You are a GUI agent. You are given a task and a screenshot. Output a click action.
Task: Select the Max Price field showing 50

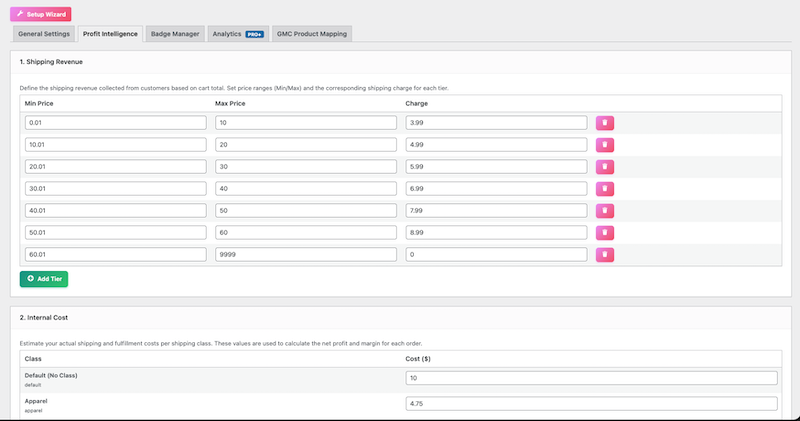[x=306, y=210]
